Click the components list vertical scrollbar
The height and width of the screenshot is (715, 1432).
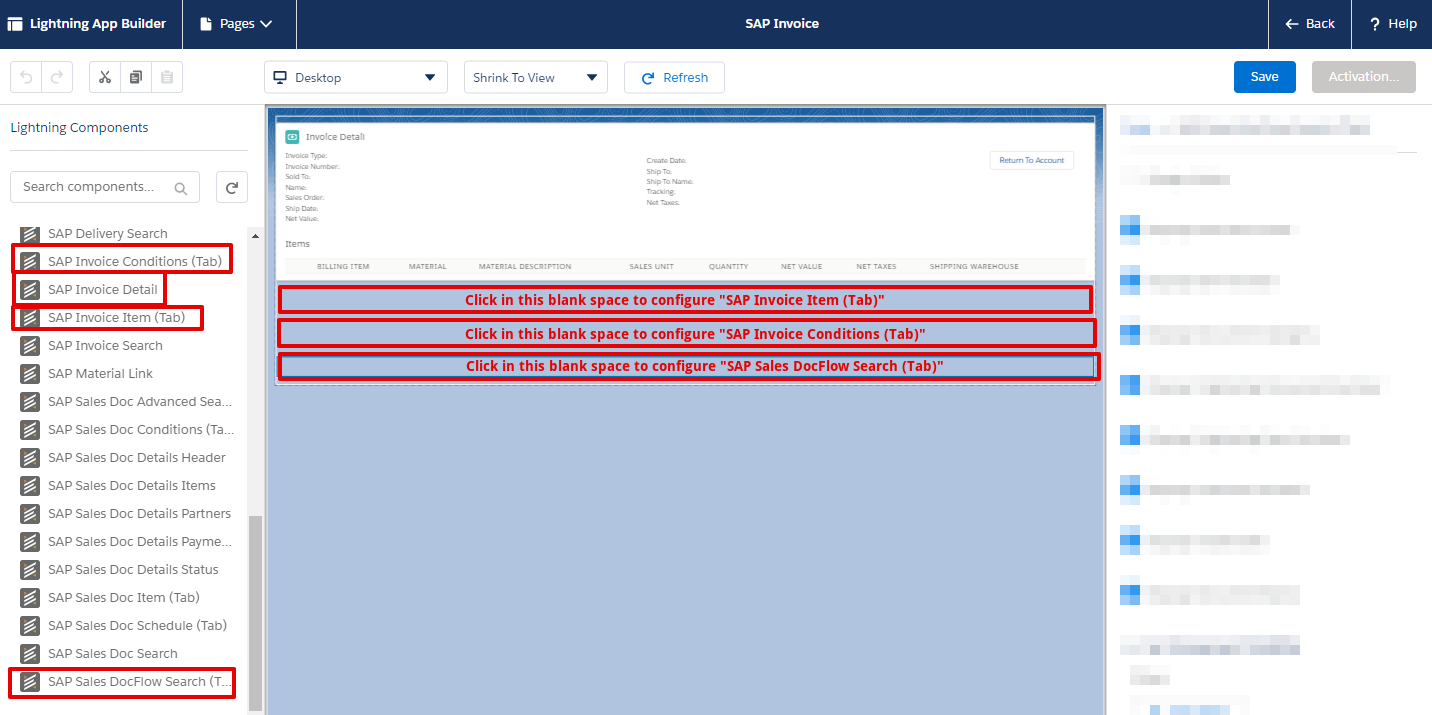(255, 612)
